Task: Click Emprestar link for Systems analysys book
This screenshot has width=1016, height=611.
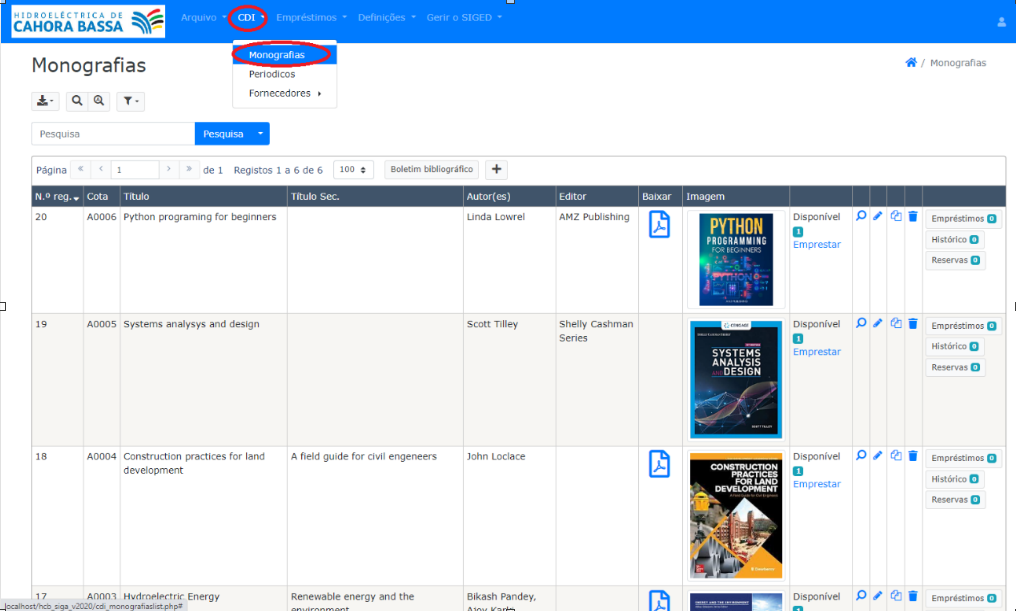Action: point(816,352)
